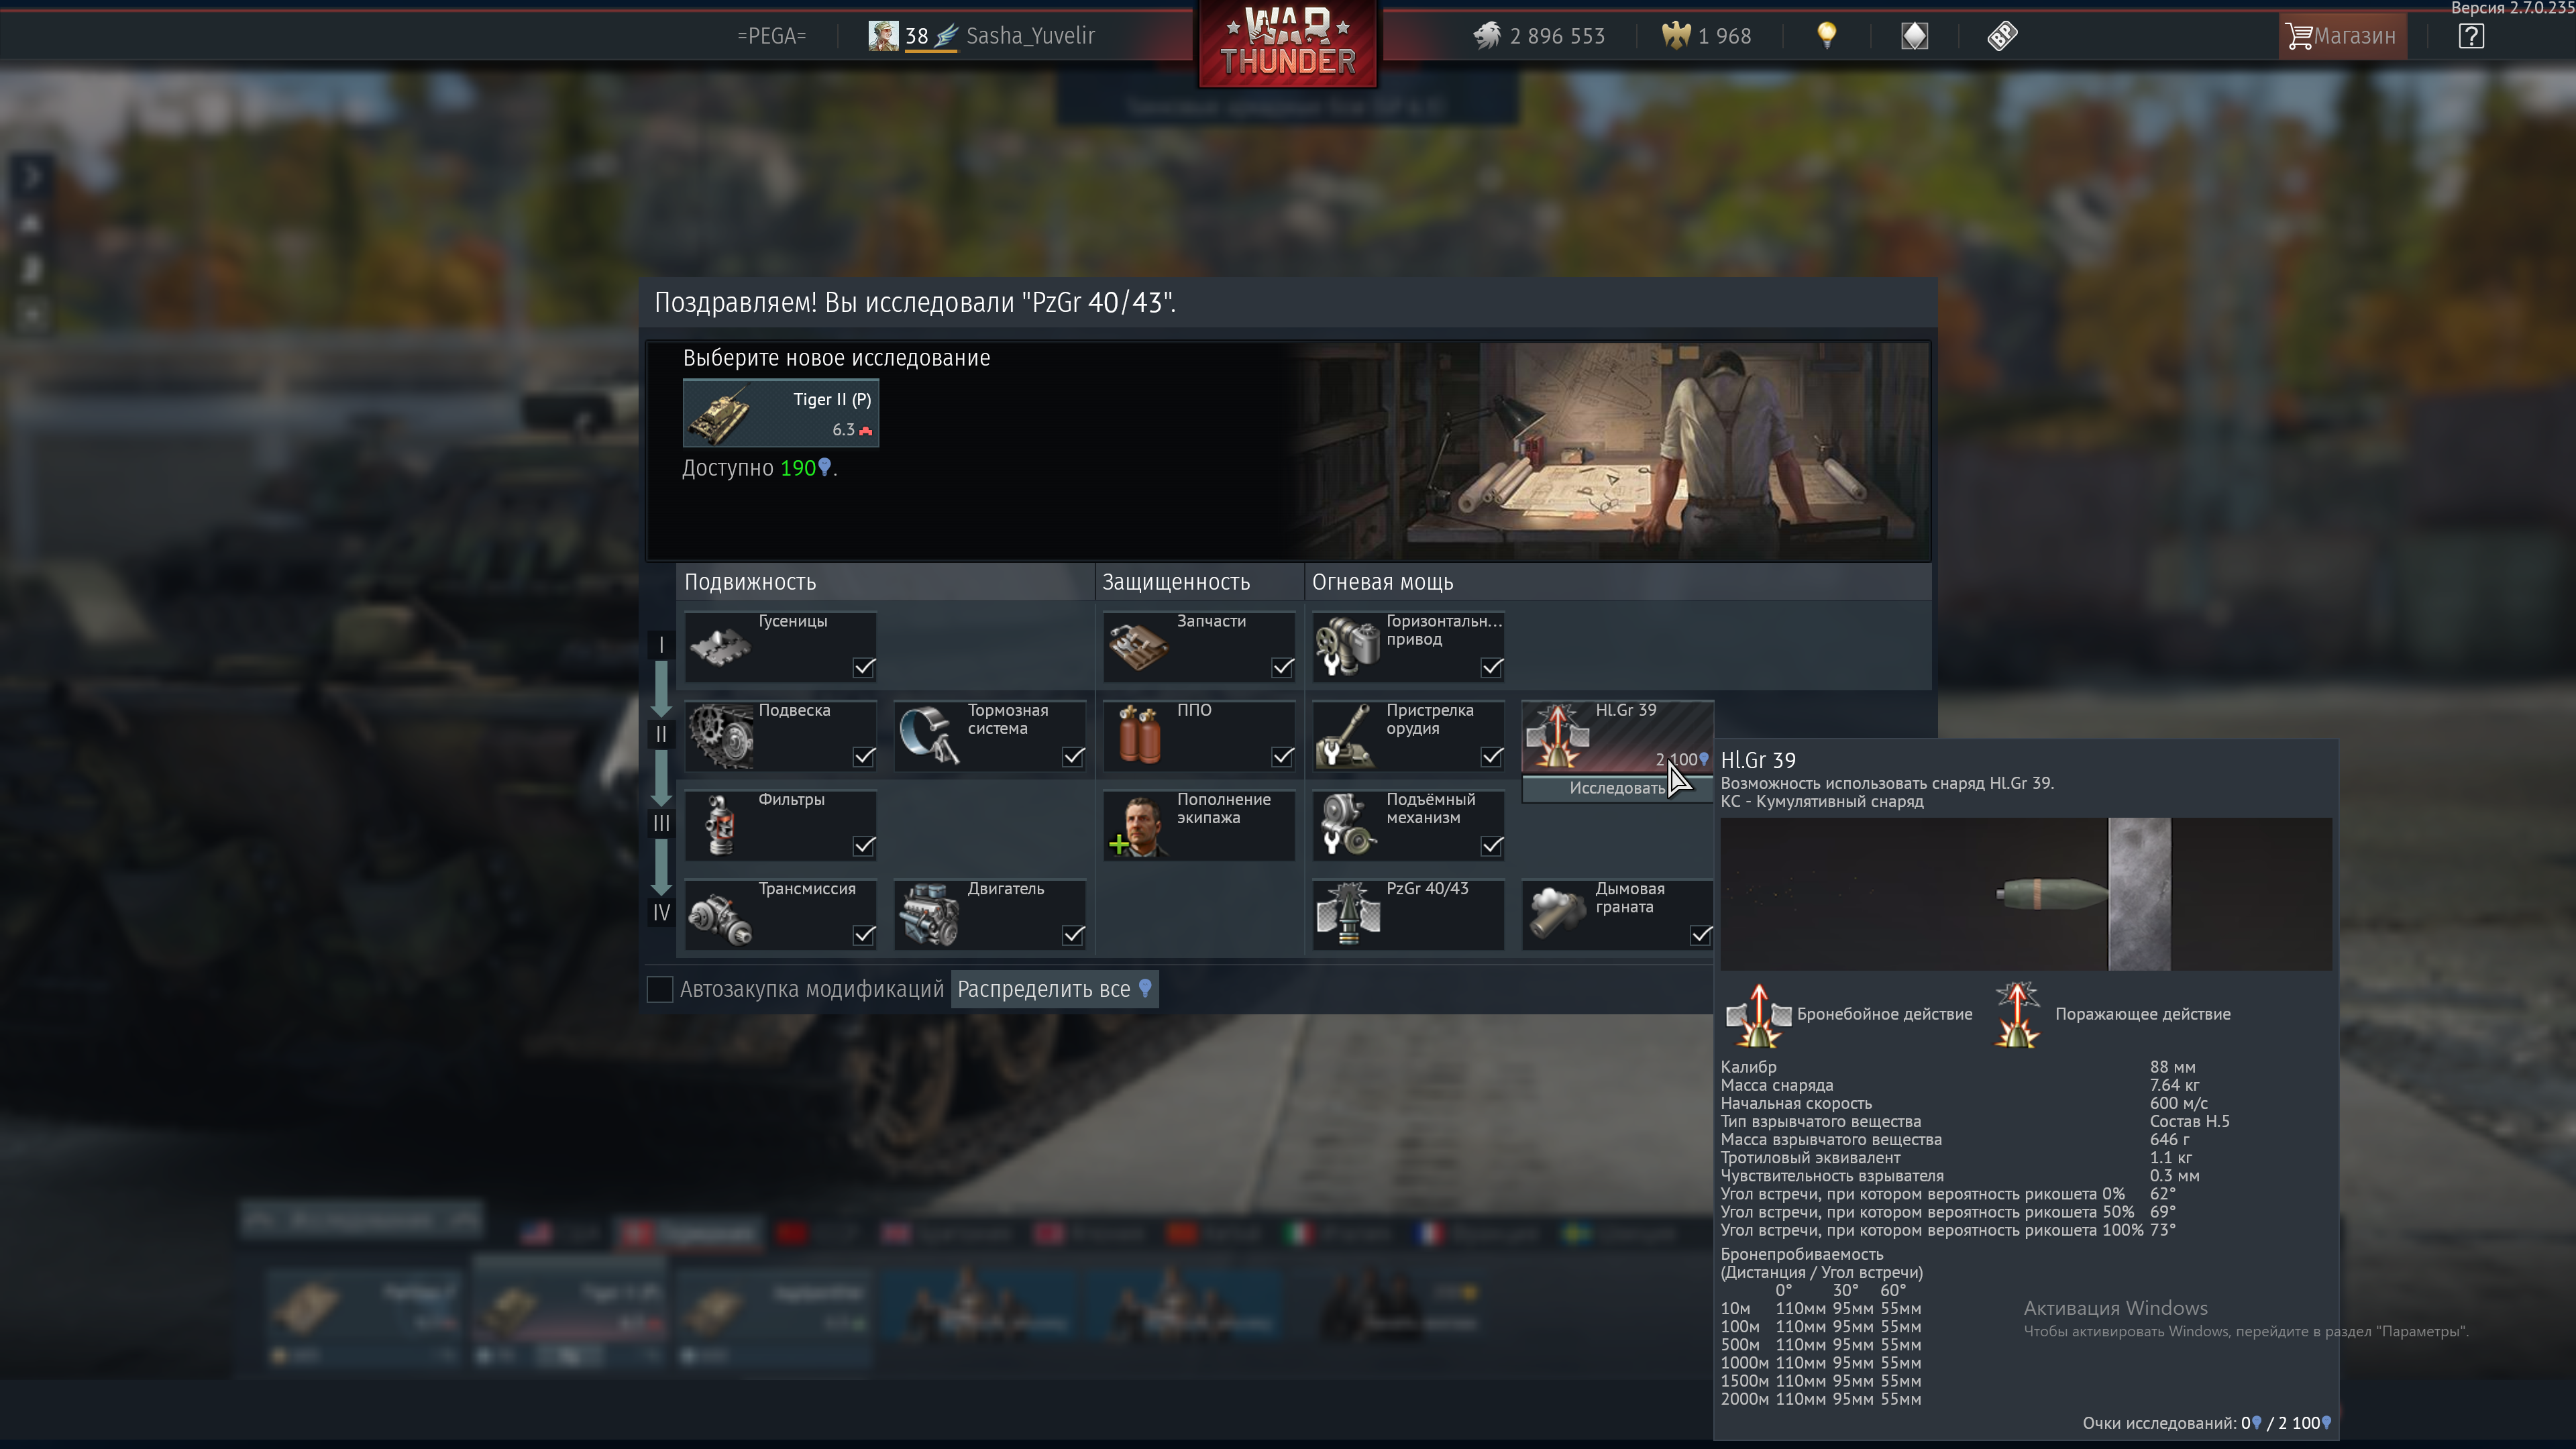The height and width of the screenshot is (1449, 2576).
Task: Select the Дымовая граната modification
Action: coord(1617,914)
